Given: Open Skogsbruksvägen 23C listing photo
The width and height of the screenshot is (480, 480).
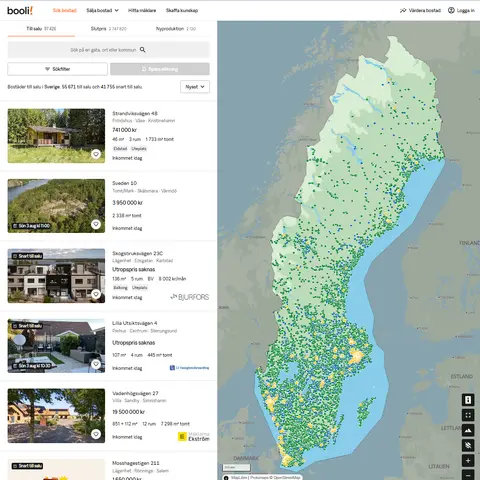Looking at the screenshot, I should tap(56, 276).
